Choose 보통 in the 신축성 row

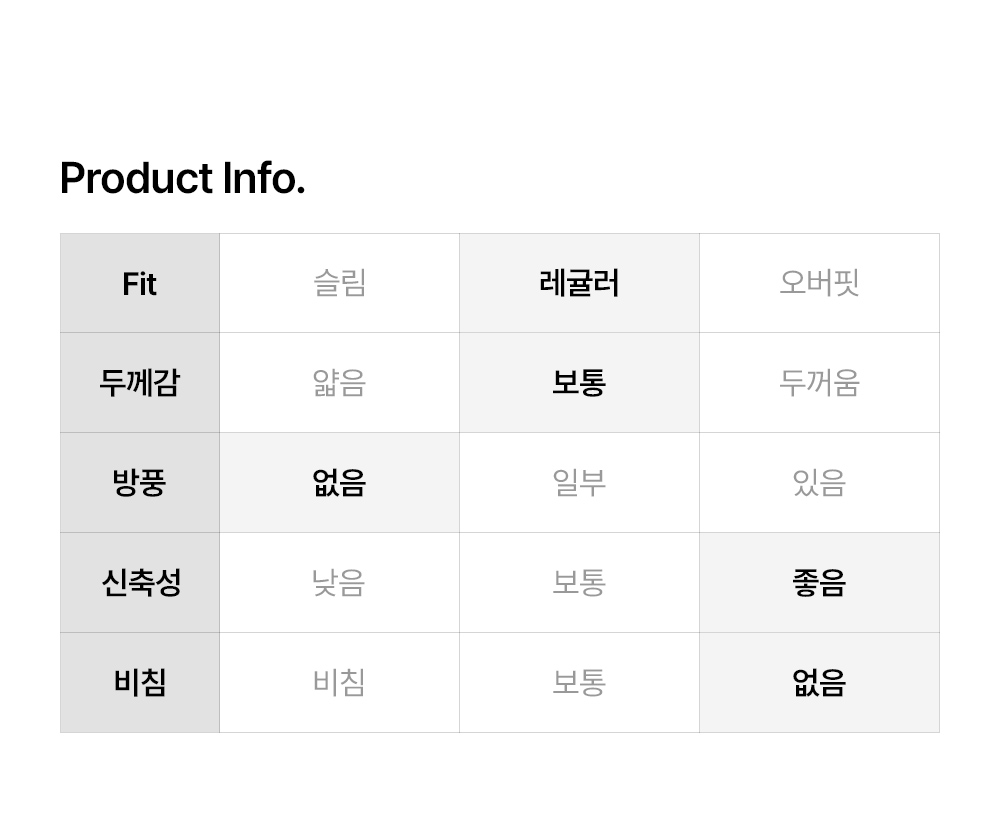[579, 583]
